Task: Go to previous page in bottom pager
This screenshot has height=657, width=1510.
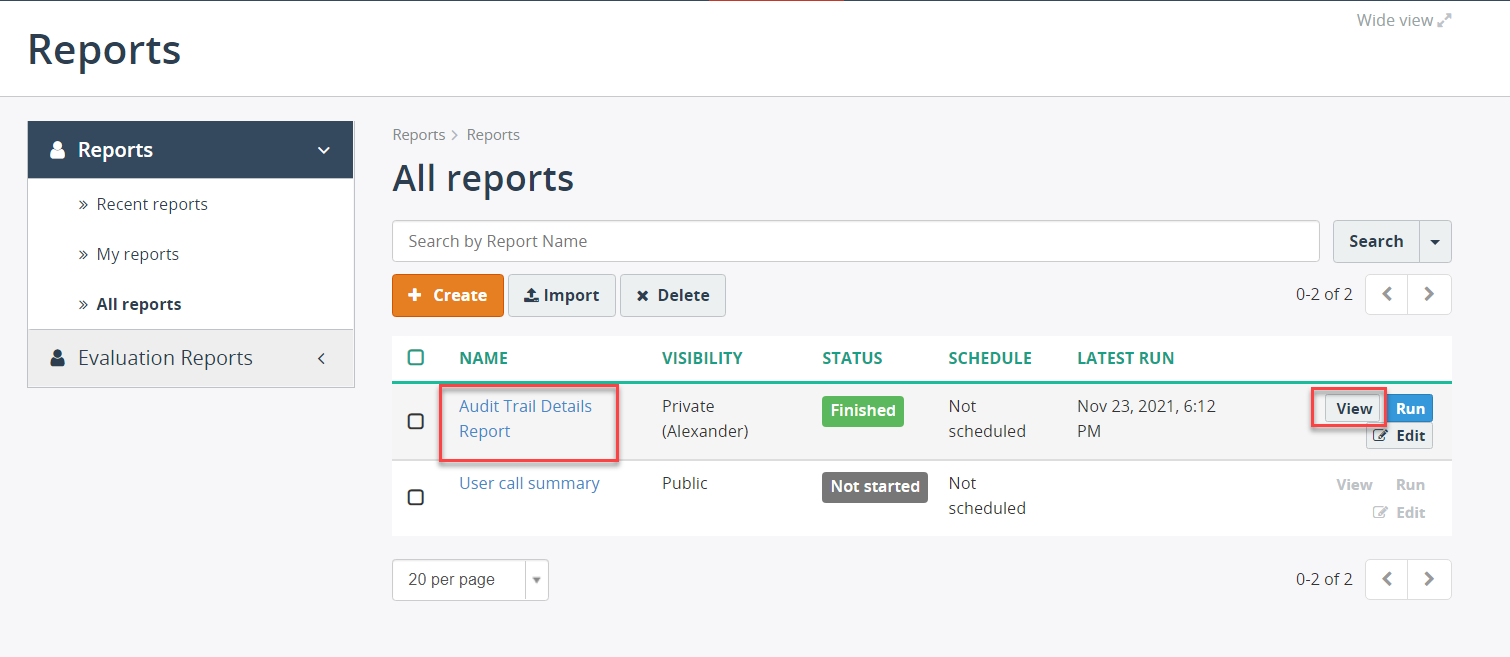Action: [x=1386, y=579]
